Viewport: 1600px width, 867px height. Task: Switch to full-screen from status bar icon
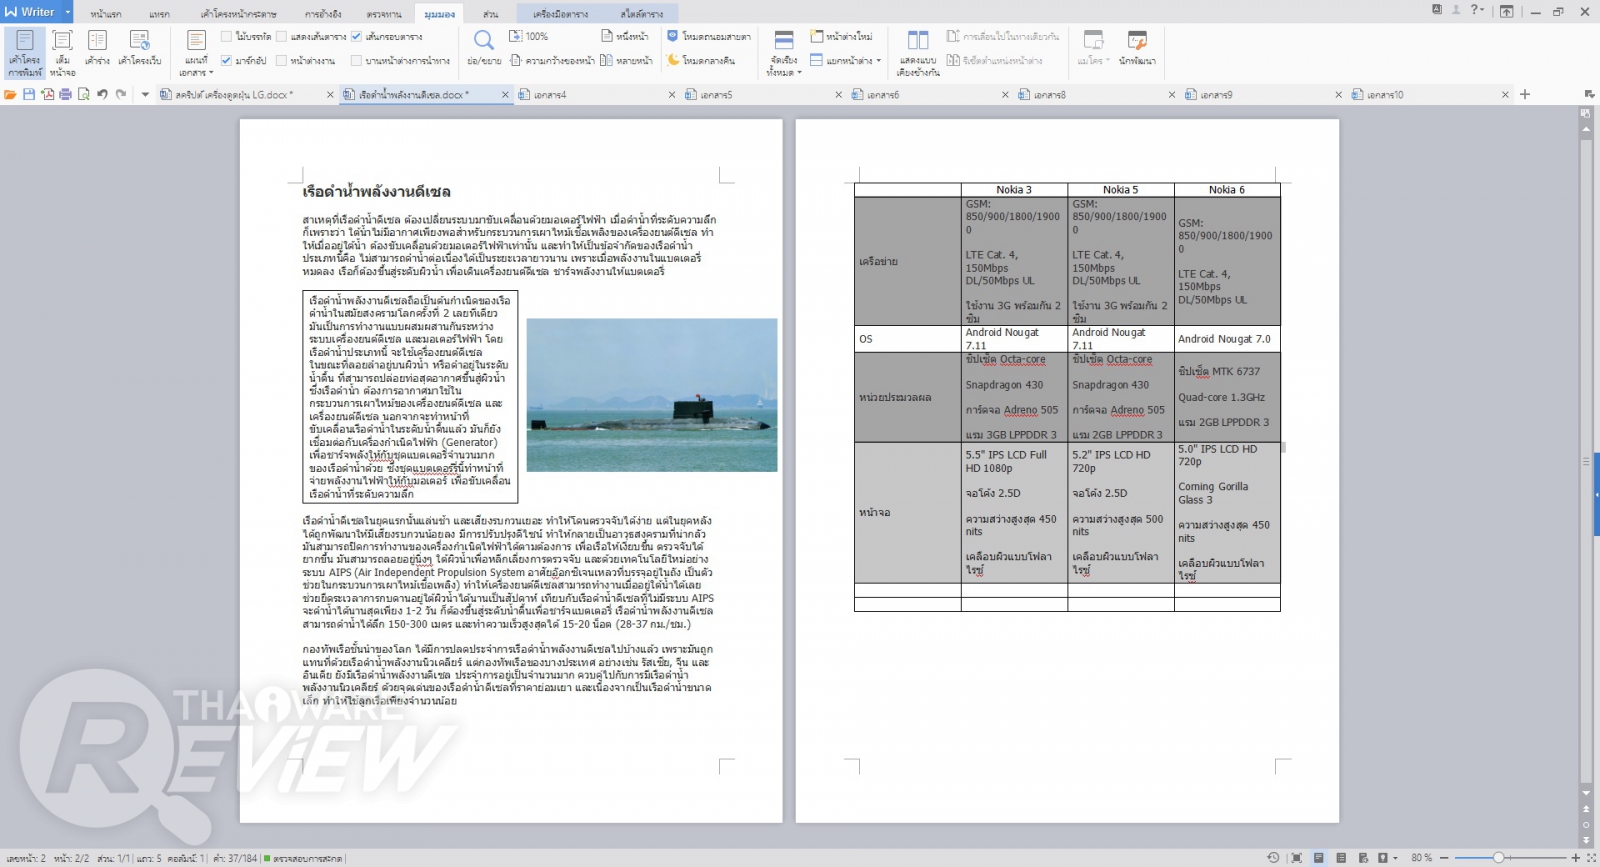point(1296,858)
